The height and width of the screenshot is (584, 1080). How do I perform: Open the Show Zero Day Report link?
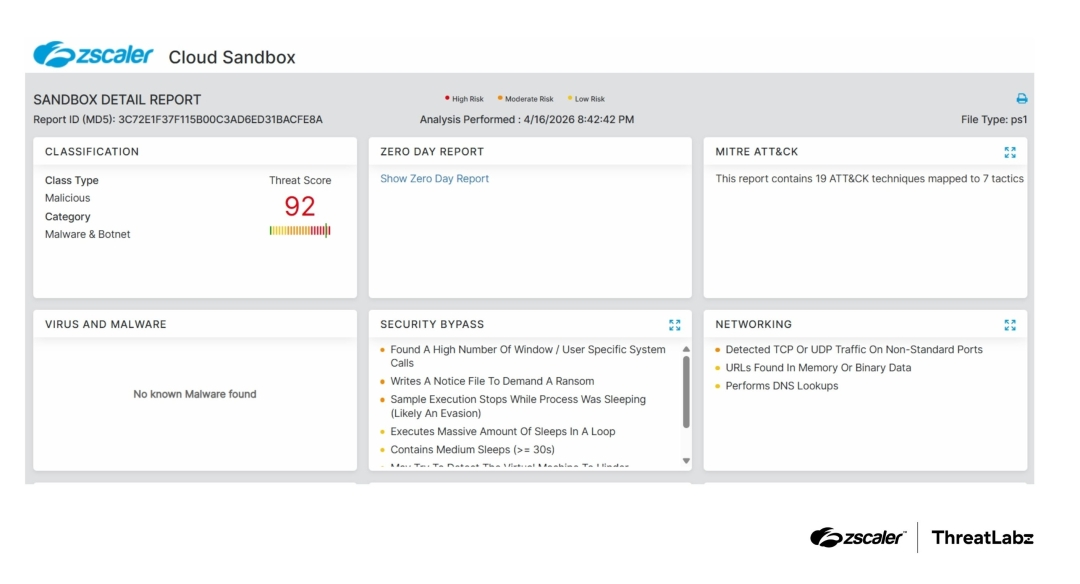[x=435, y=178]
